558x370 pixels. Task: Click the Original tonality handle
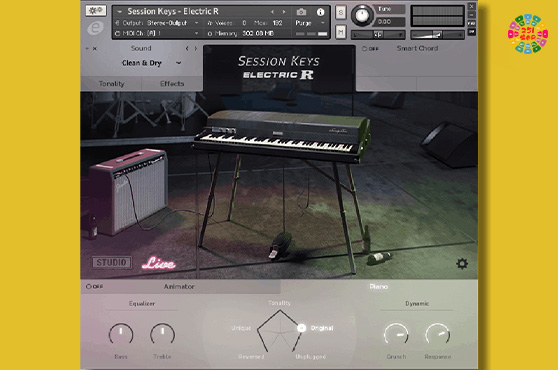(301, 328)
